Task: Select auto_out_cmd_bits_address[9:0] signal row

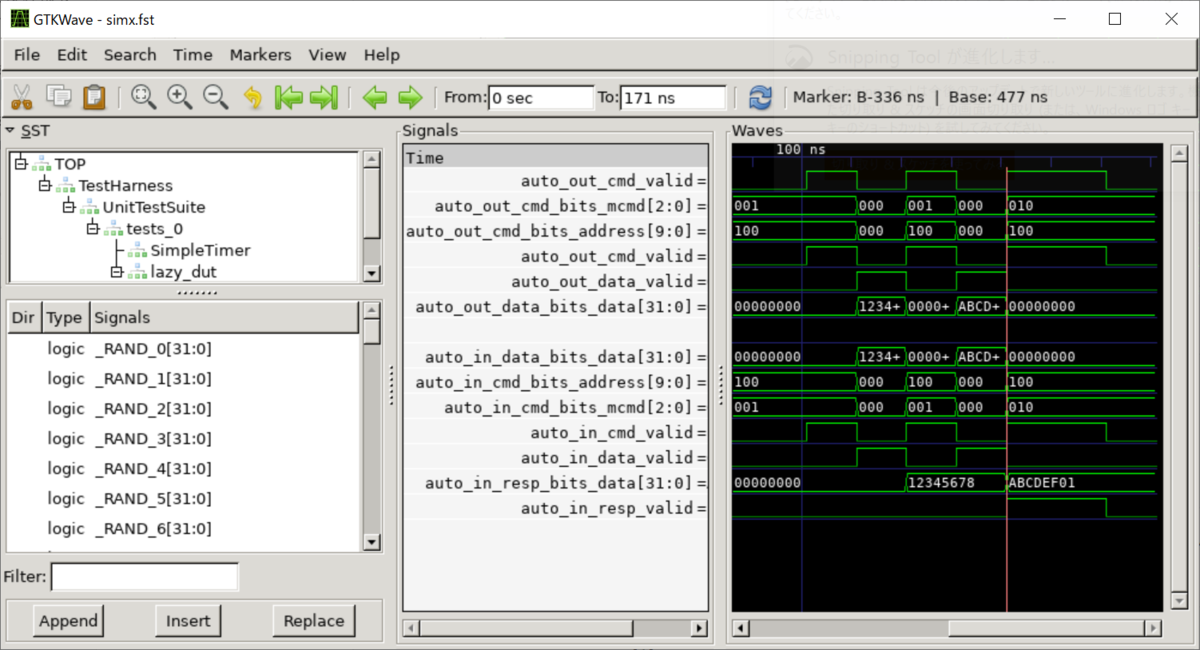Action: pyautogui.click(x=556, y=231)
